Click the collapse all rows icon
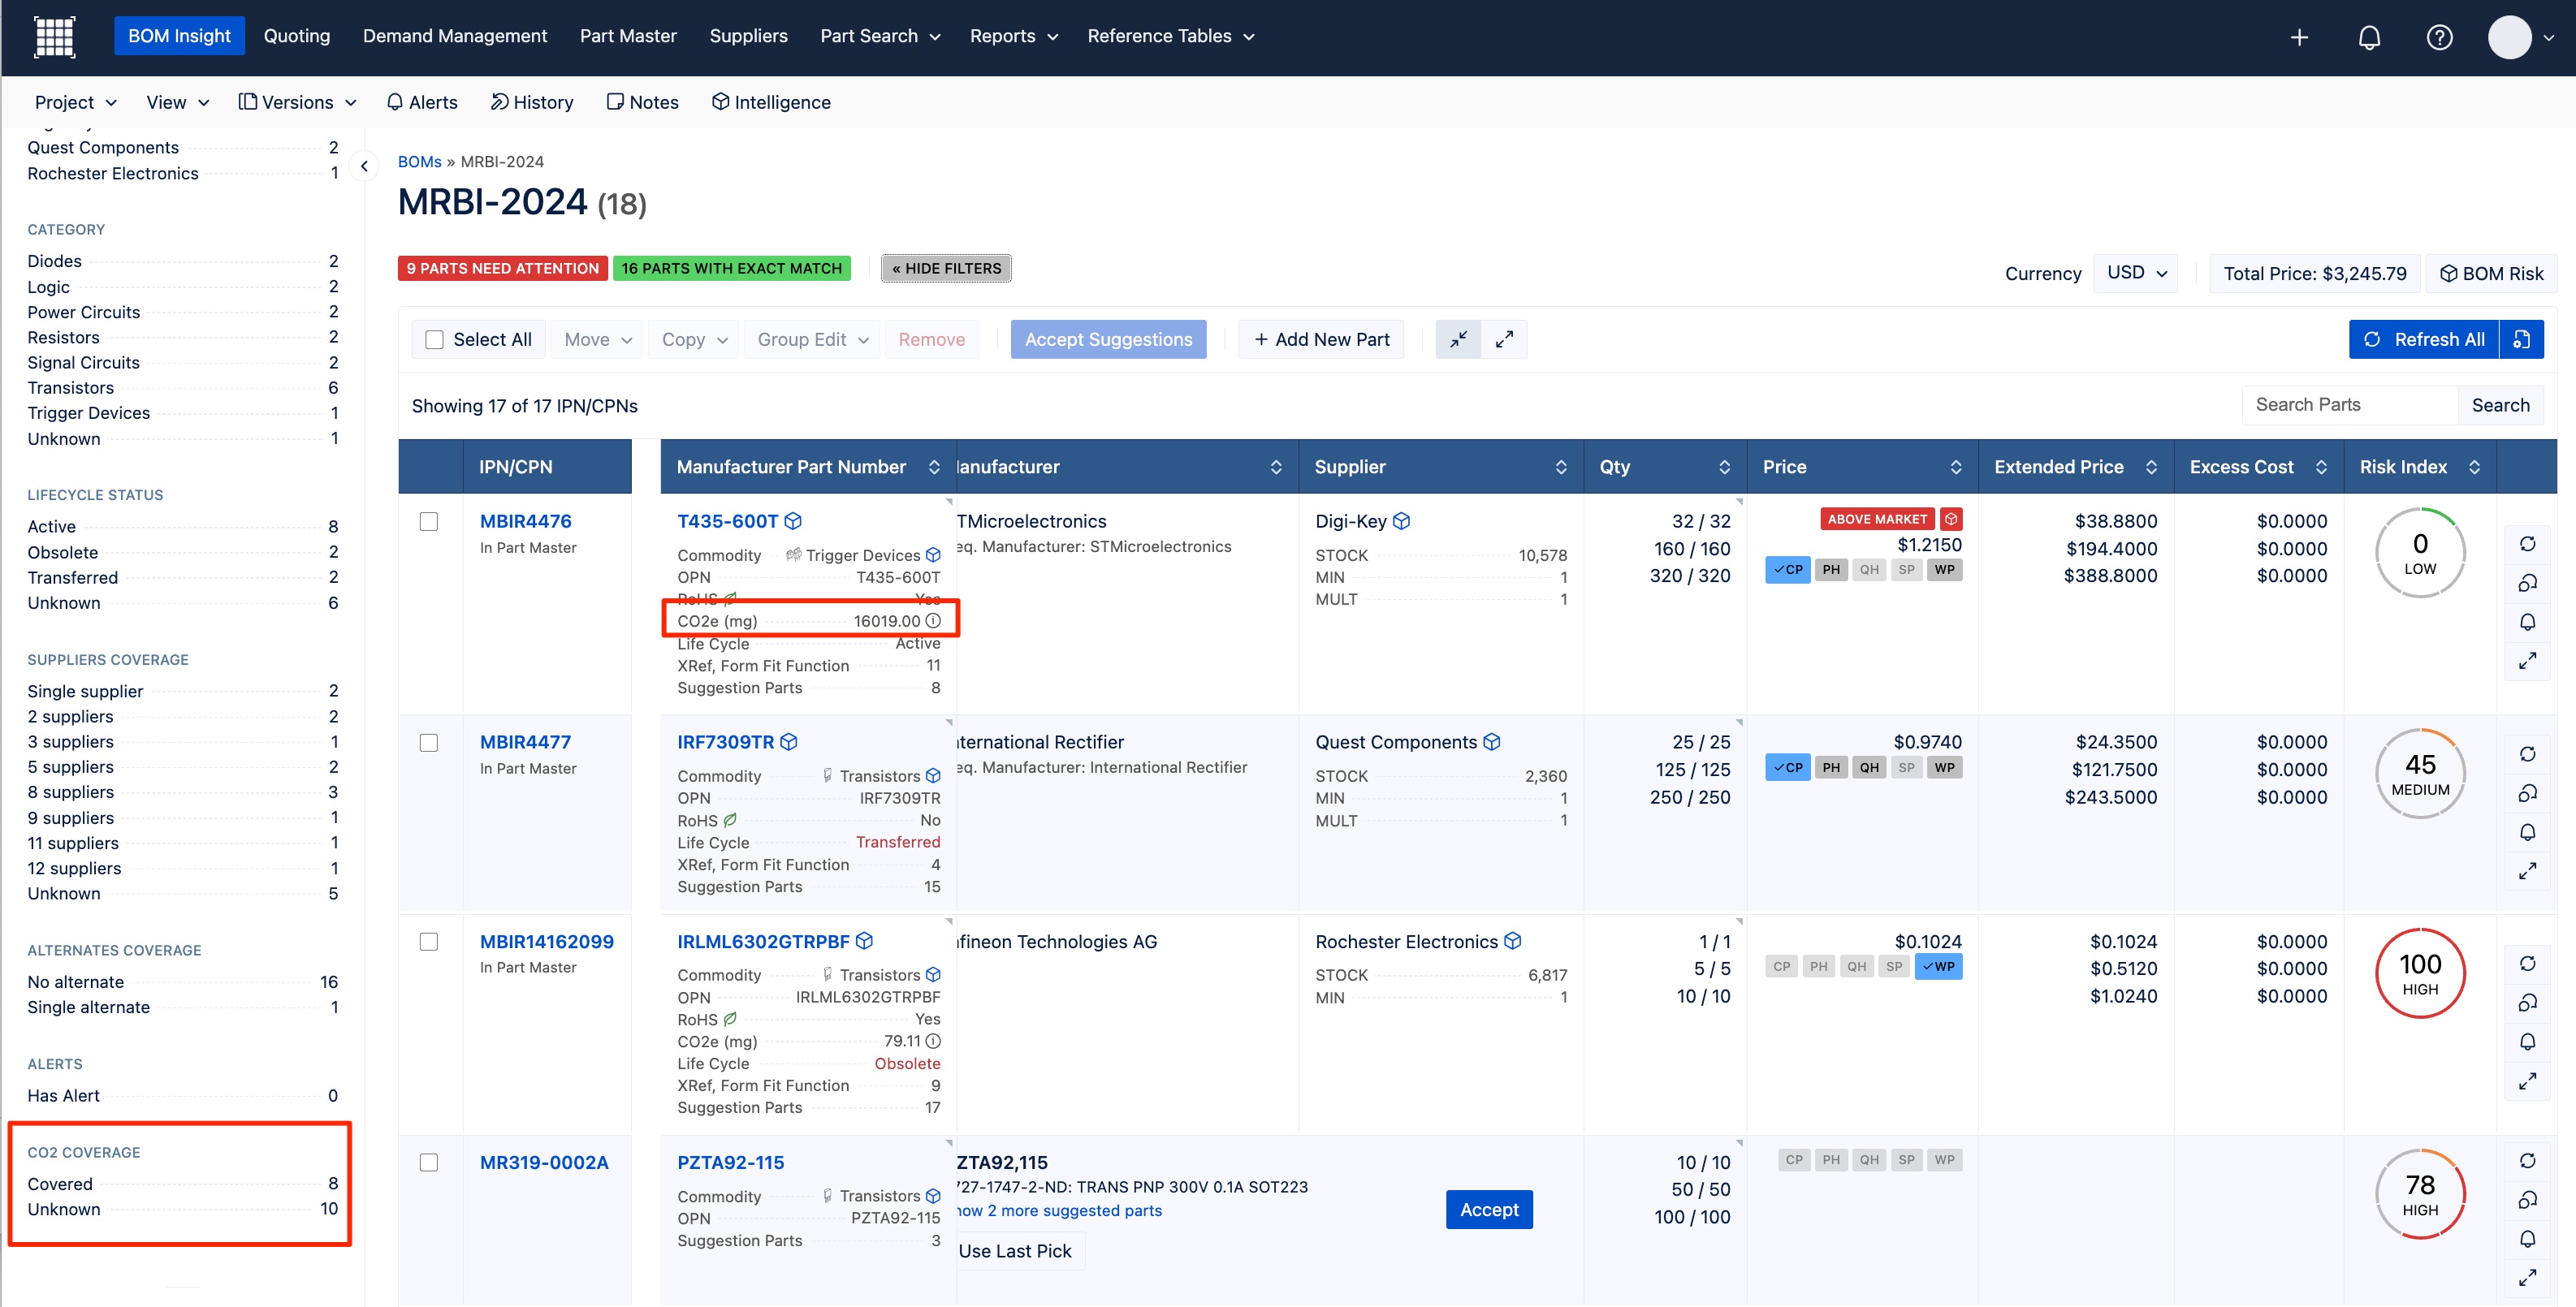 [x=1459, y=339]
